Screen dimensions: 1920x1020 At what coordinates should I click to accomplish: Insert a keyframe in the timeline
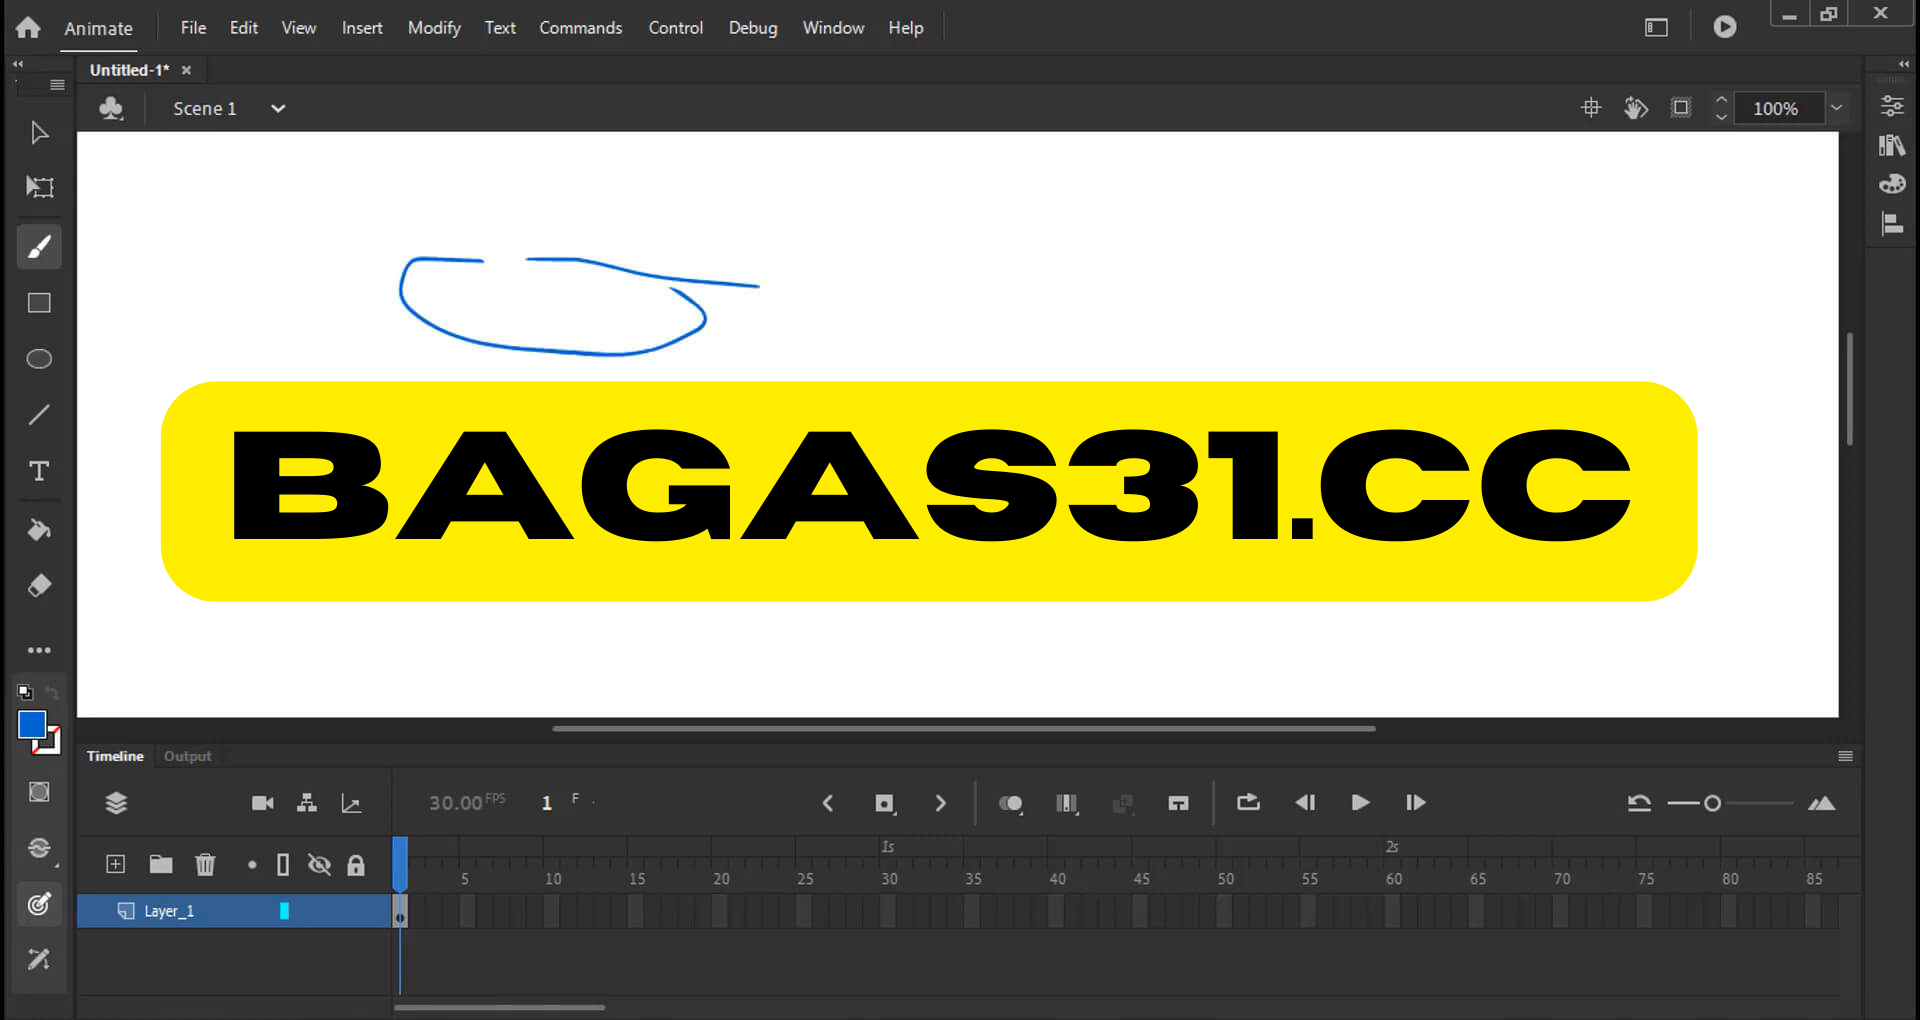[x=885, y=803]
